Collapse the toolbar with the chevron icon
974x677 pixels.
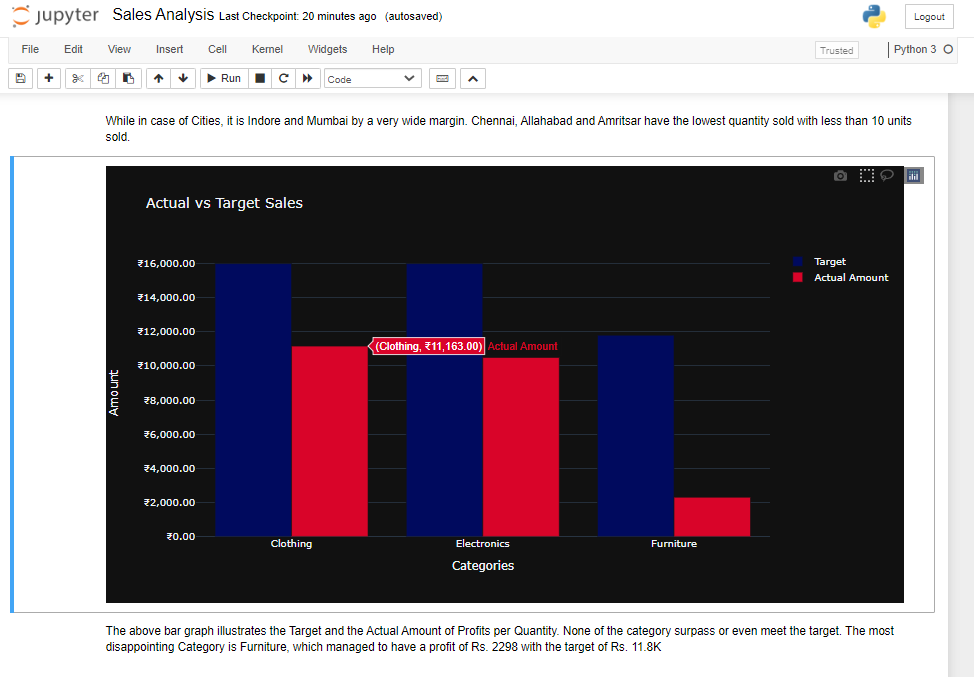click(x=472, y=78)
